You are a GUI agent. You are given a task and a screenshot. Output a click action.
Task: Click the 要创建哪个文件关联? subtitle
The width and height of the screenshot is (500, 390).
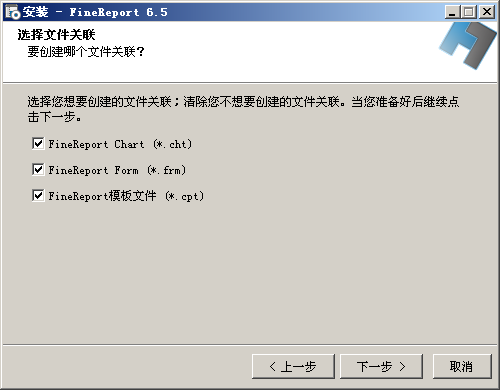point(86,52)
